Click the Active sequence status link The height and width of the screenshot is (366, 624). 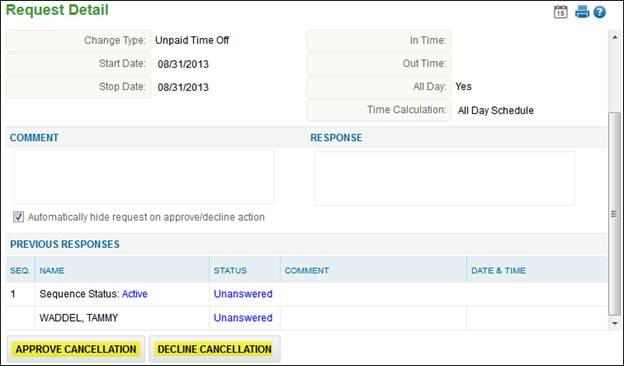click(135, 294)
